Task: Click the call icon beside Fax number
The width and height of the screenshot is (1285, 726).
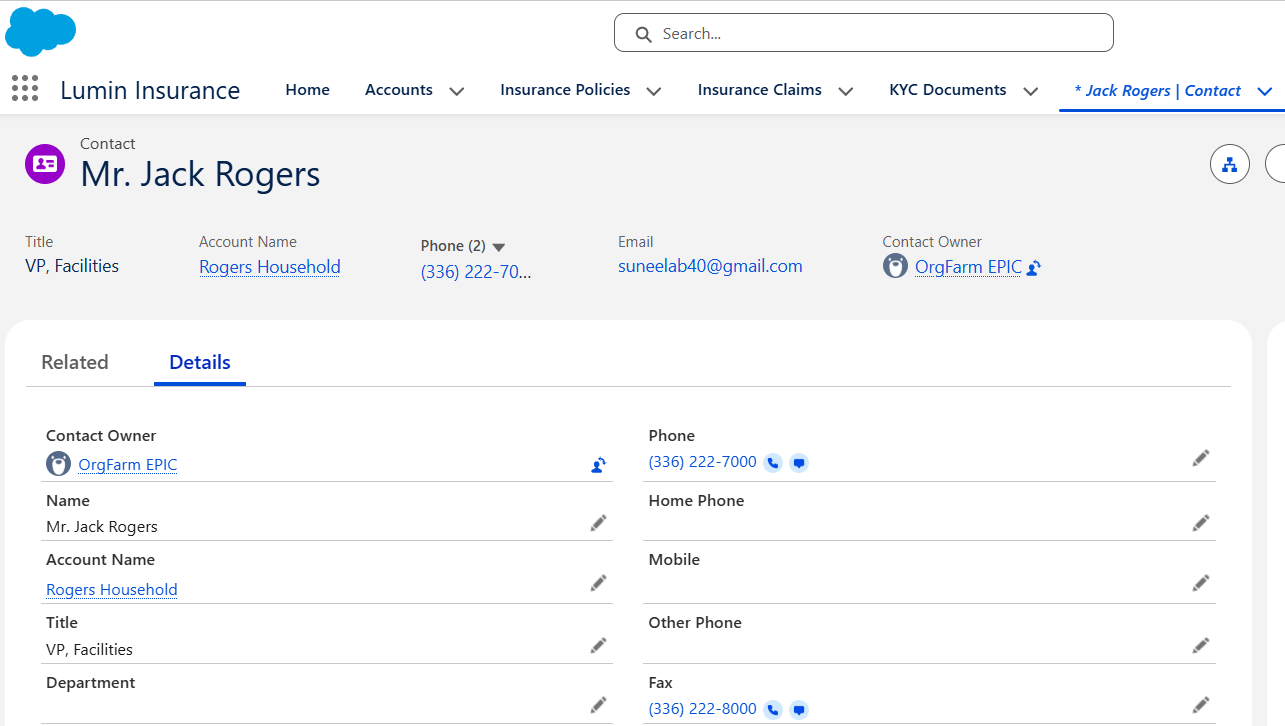Action: 773,710
